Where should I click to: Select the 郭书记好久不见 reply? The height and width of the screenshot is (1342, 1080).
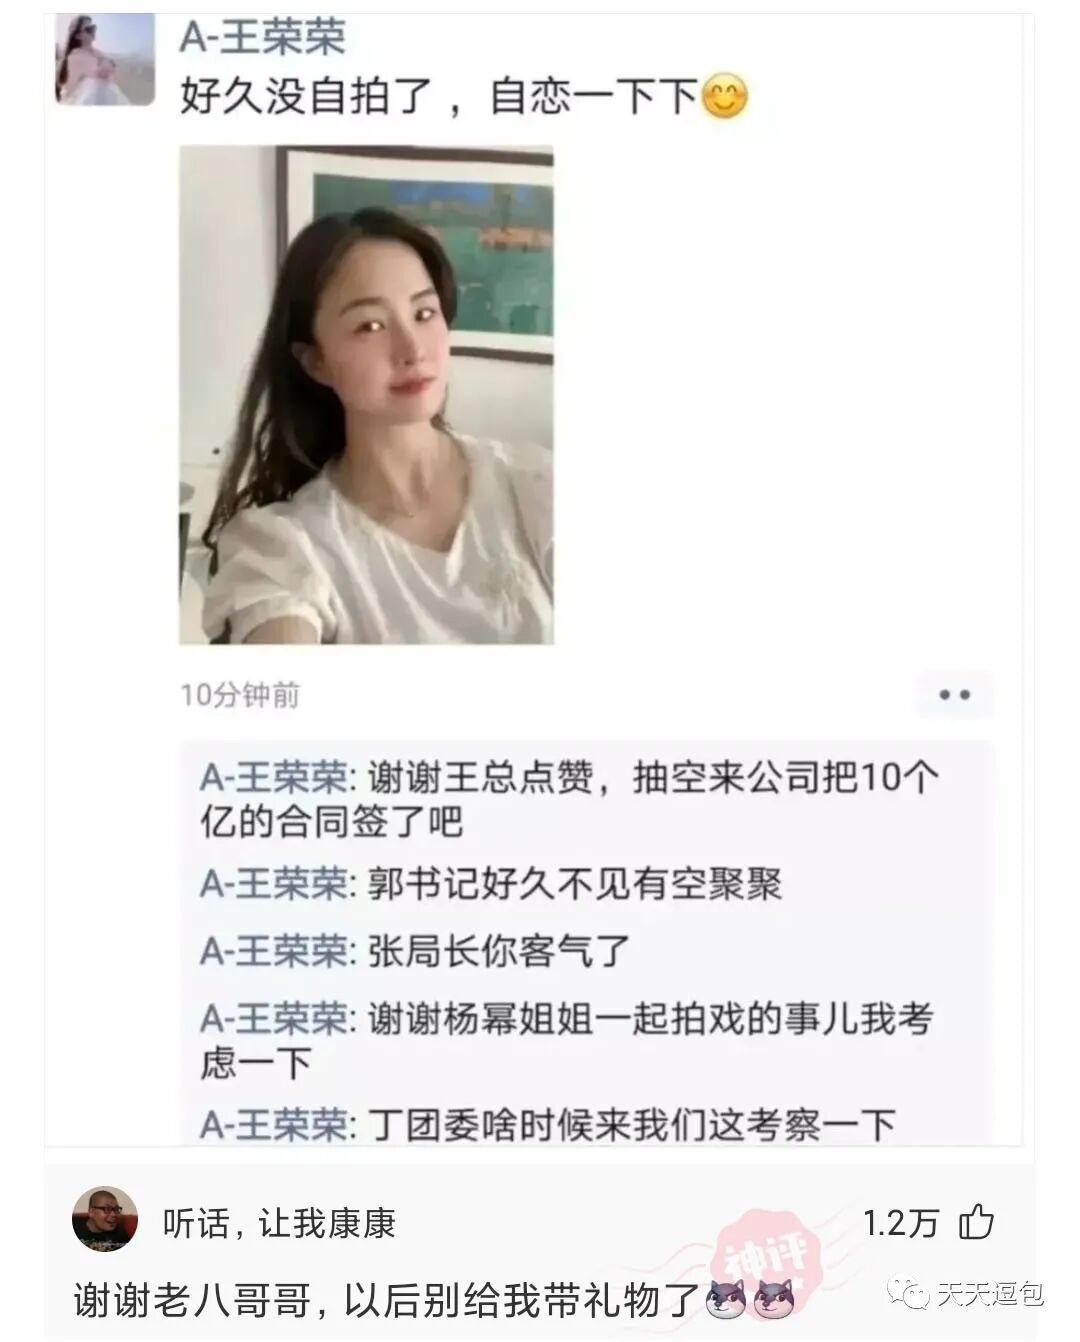pos(491,884)
